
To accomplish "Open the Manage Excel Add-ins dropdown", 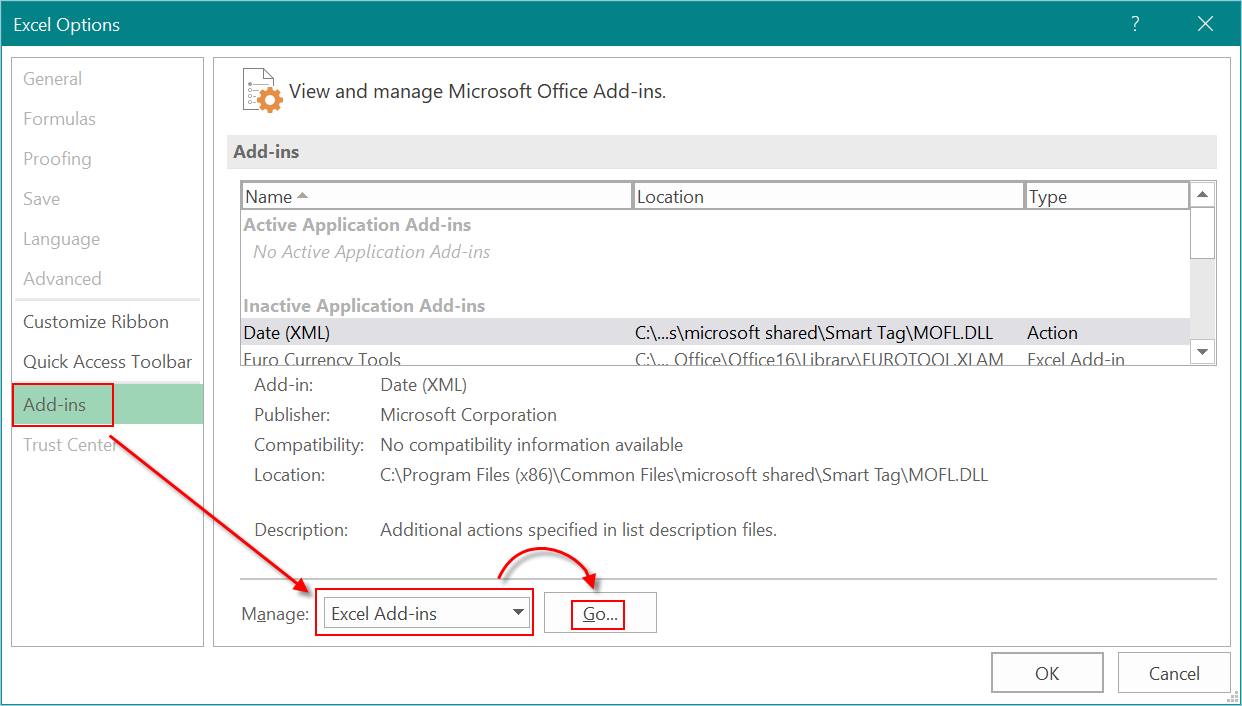I will tap(427, 614).
